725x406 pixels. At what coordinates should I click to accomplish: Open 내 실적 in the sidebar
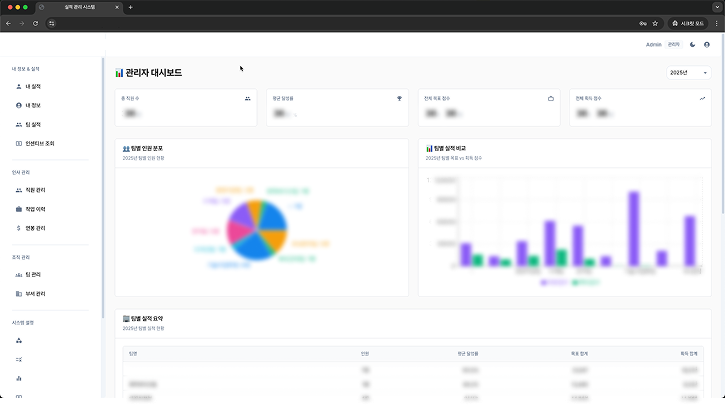click(x=31, y=87)
